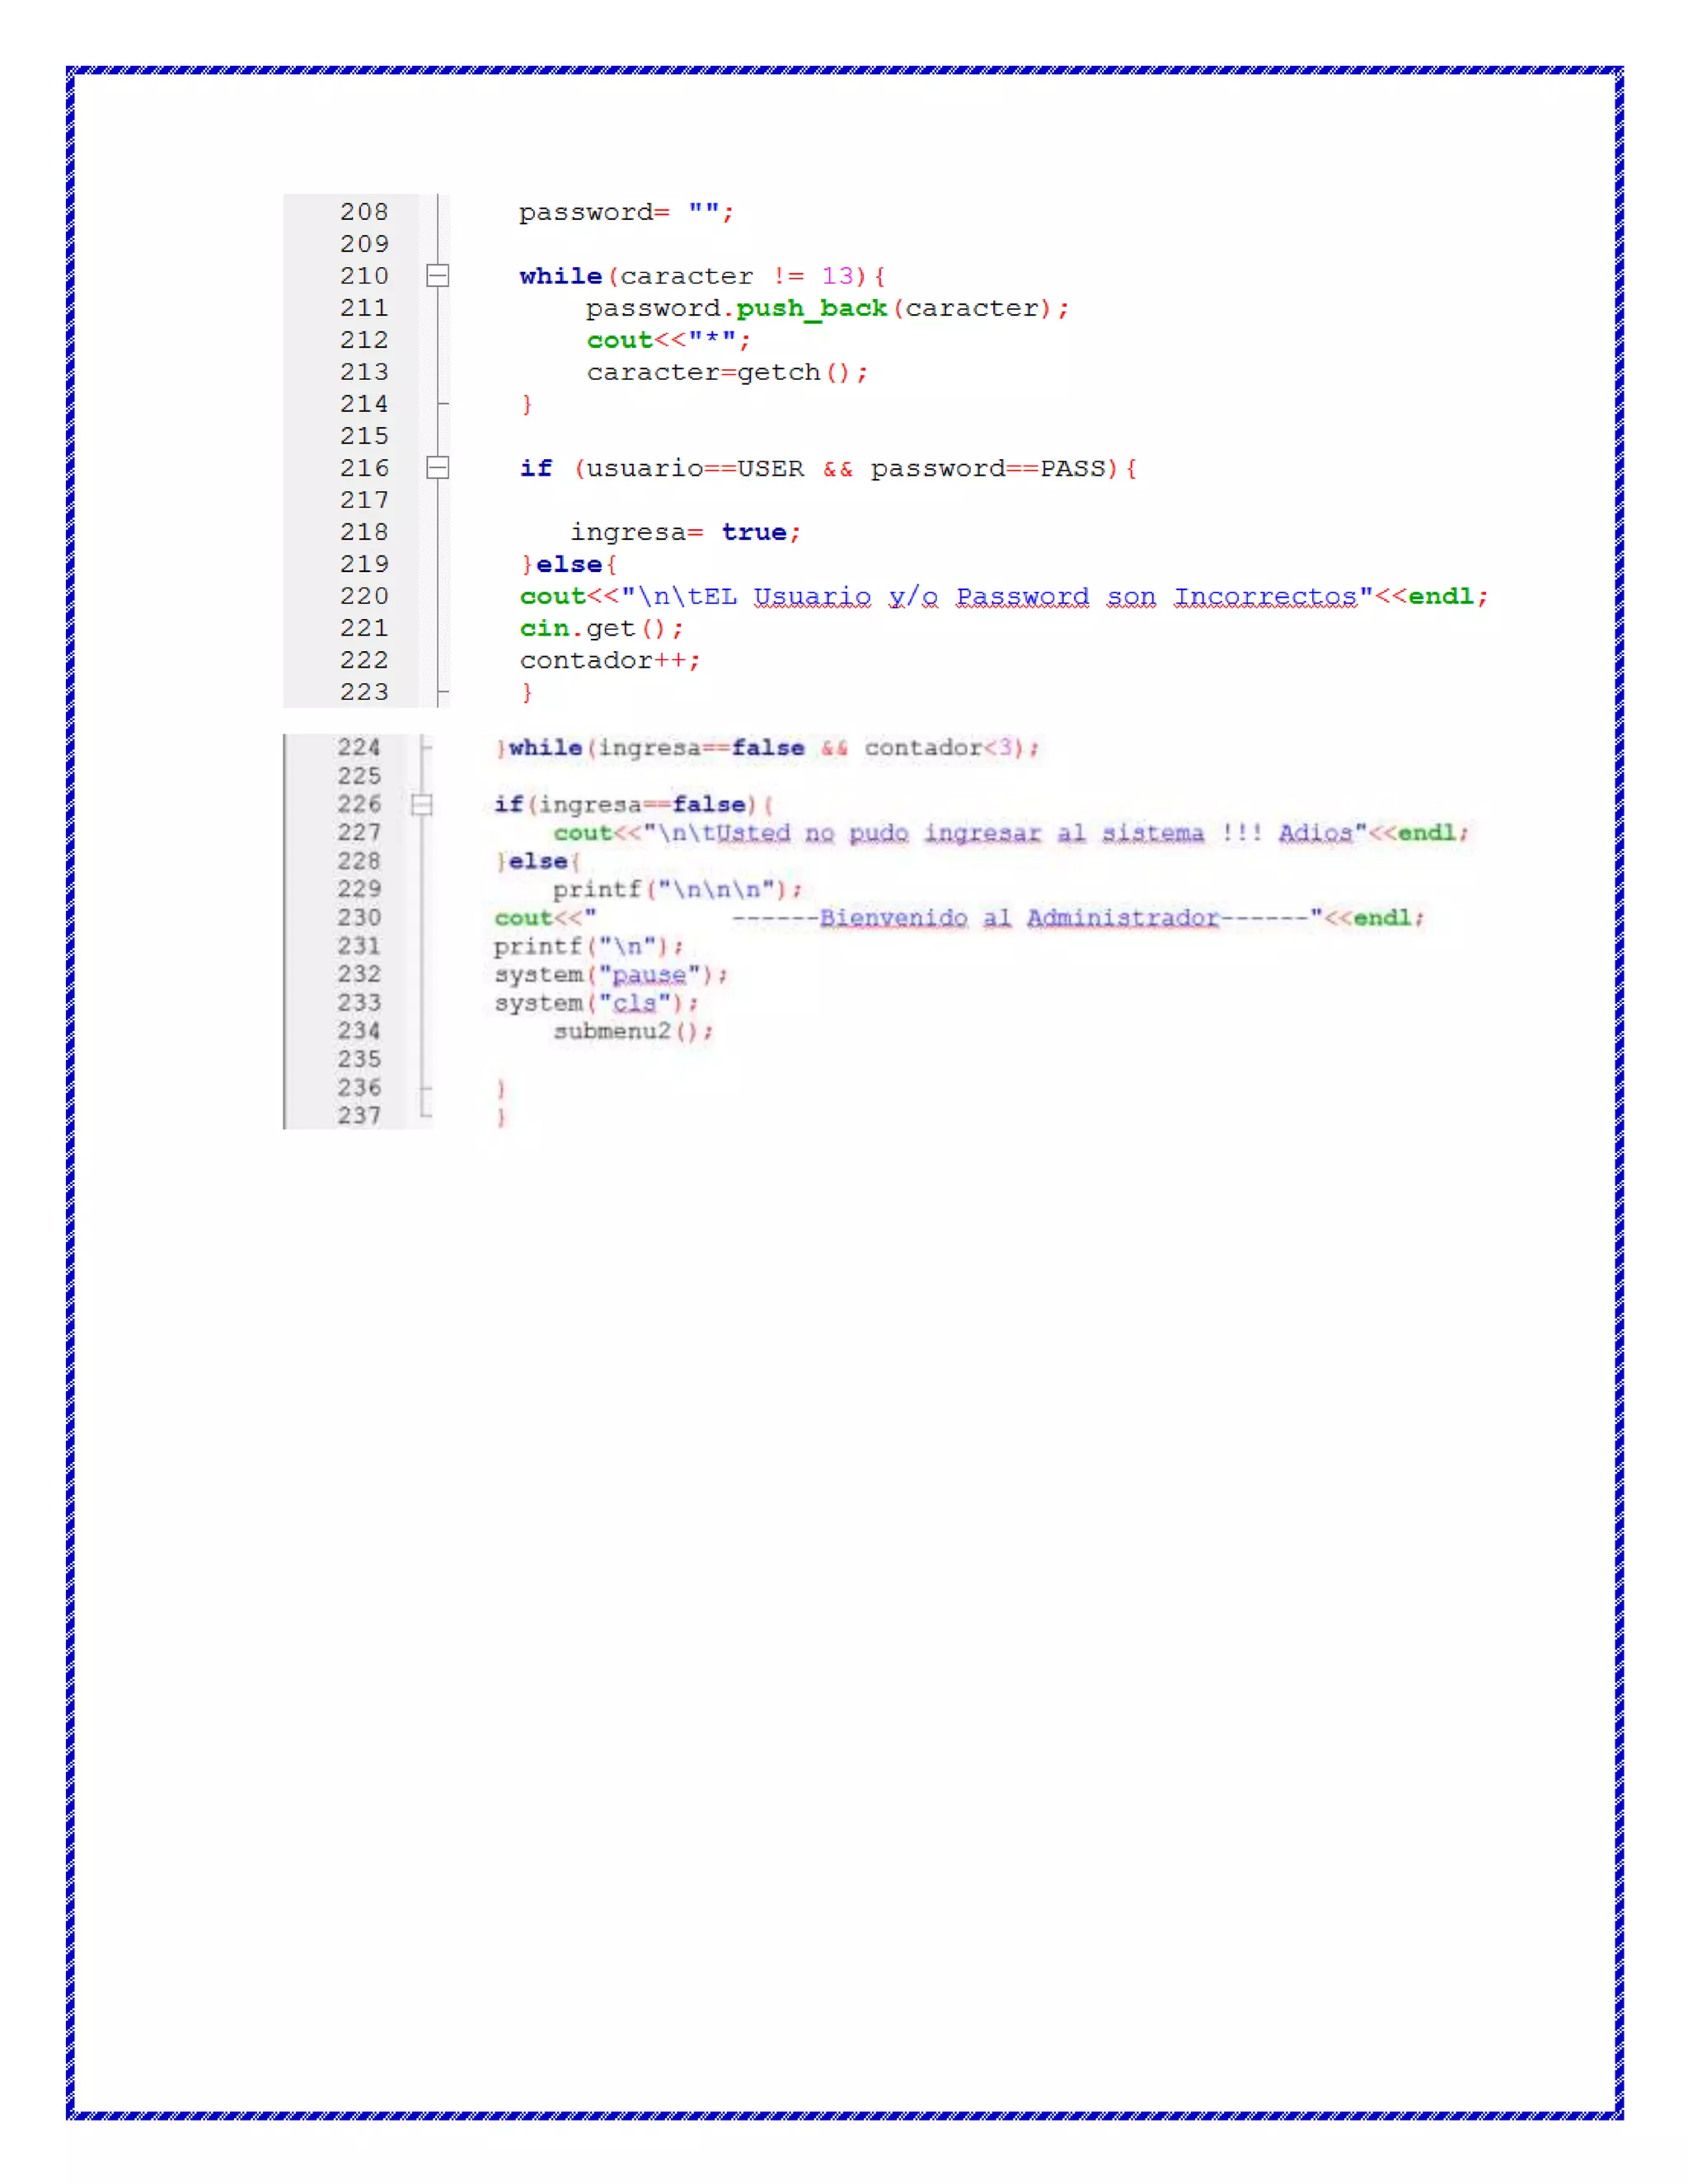
Task: Click the '}else{' on line 228
Action: (538, 861)
